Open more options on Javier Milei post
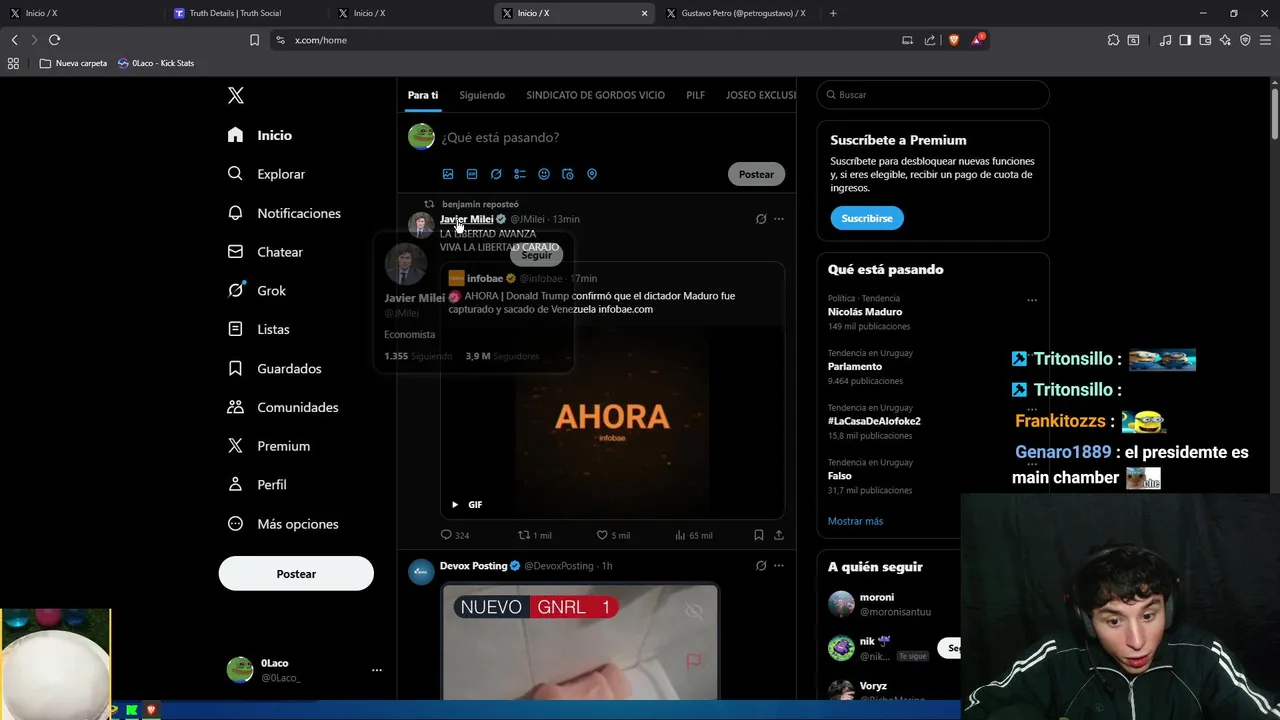The width and height of the screenshot is (1280, 720). click(x=779, y=219)
